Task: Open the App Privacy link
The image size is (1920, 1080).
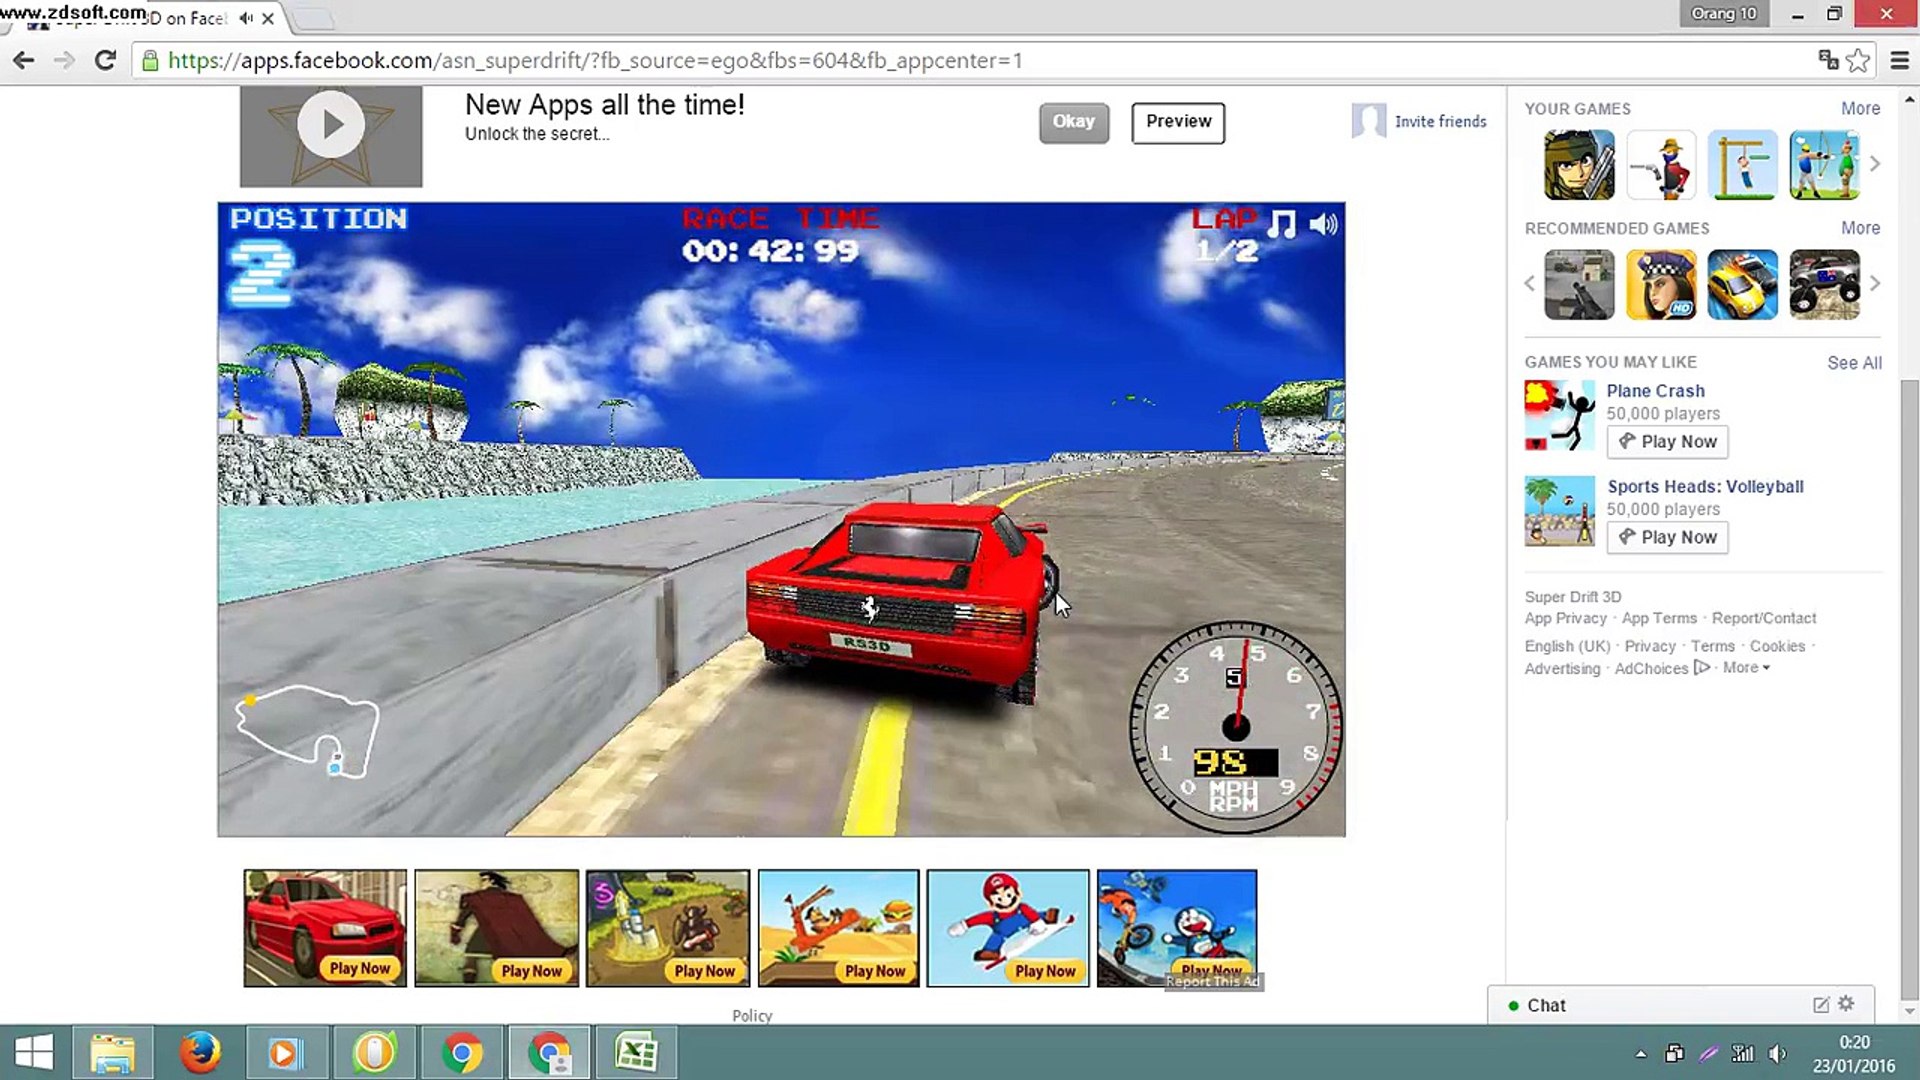Action: click(x=1565, y=619)
